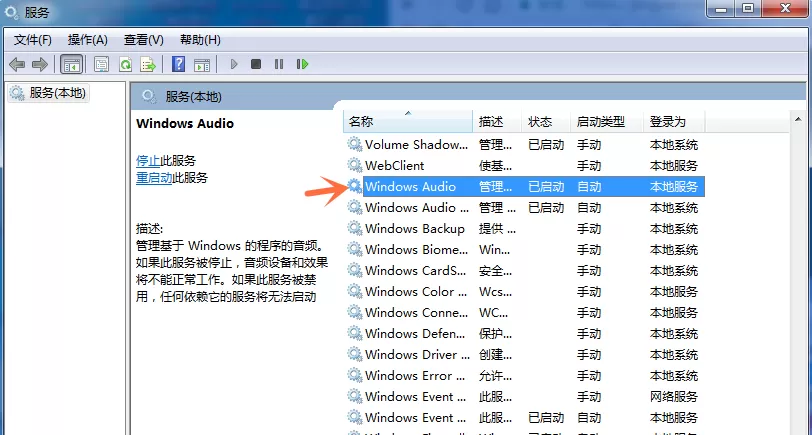Viewport: 812px width, 435px height.
Task: Click the Export list toolbar icon
Action: (x=148, y=64)
